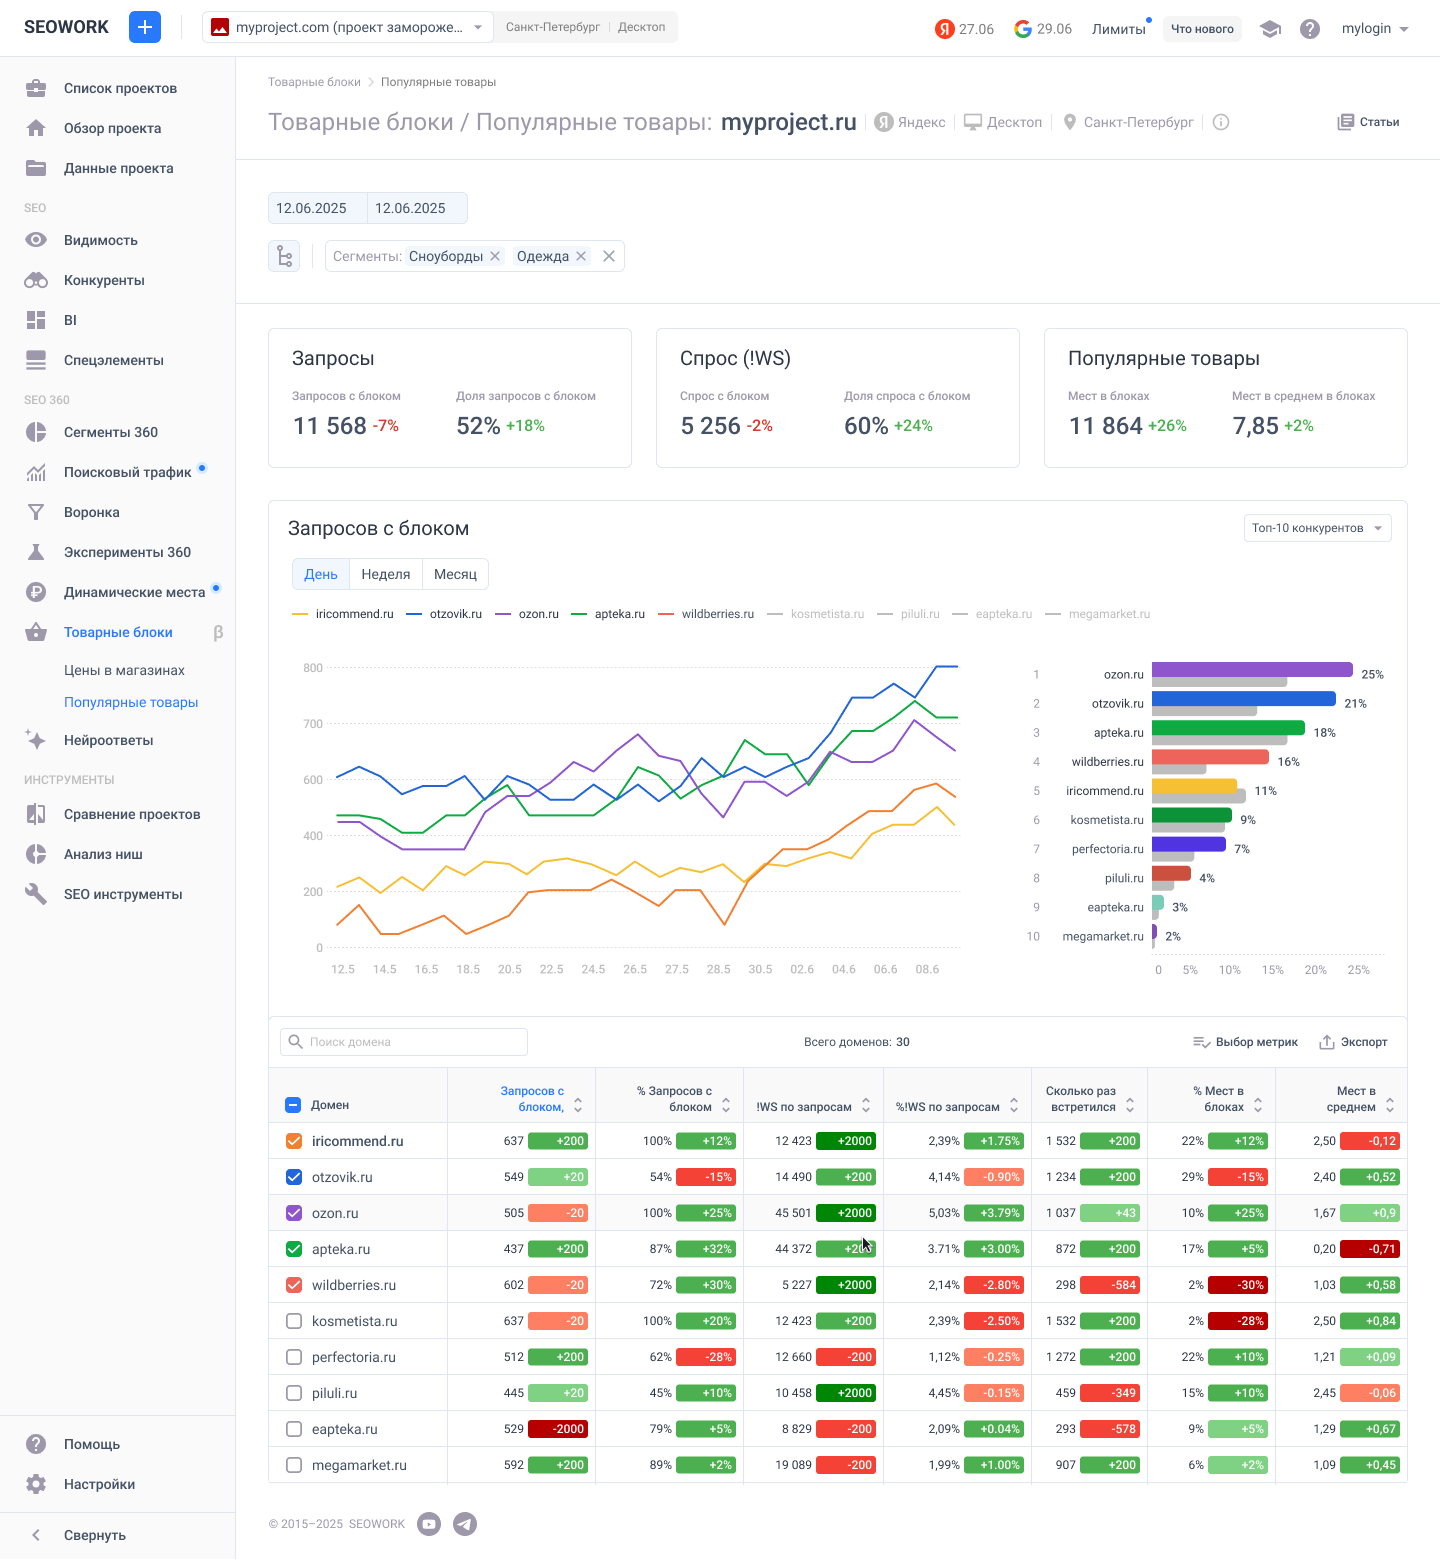Open the graduation cap academy icon
1440x1560 pixels.
tap(1270, 29)
